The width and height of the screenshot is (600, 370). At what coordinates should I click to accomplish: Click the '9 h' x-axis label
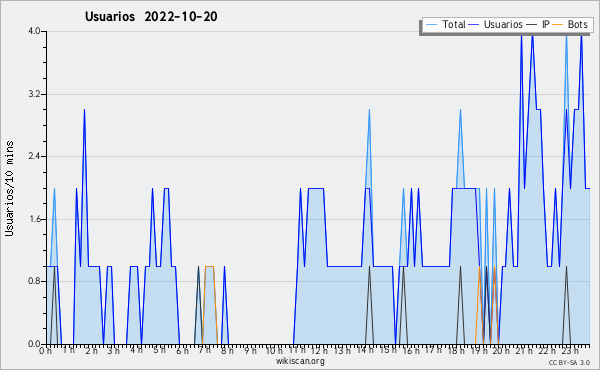(x=250, y=351)
